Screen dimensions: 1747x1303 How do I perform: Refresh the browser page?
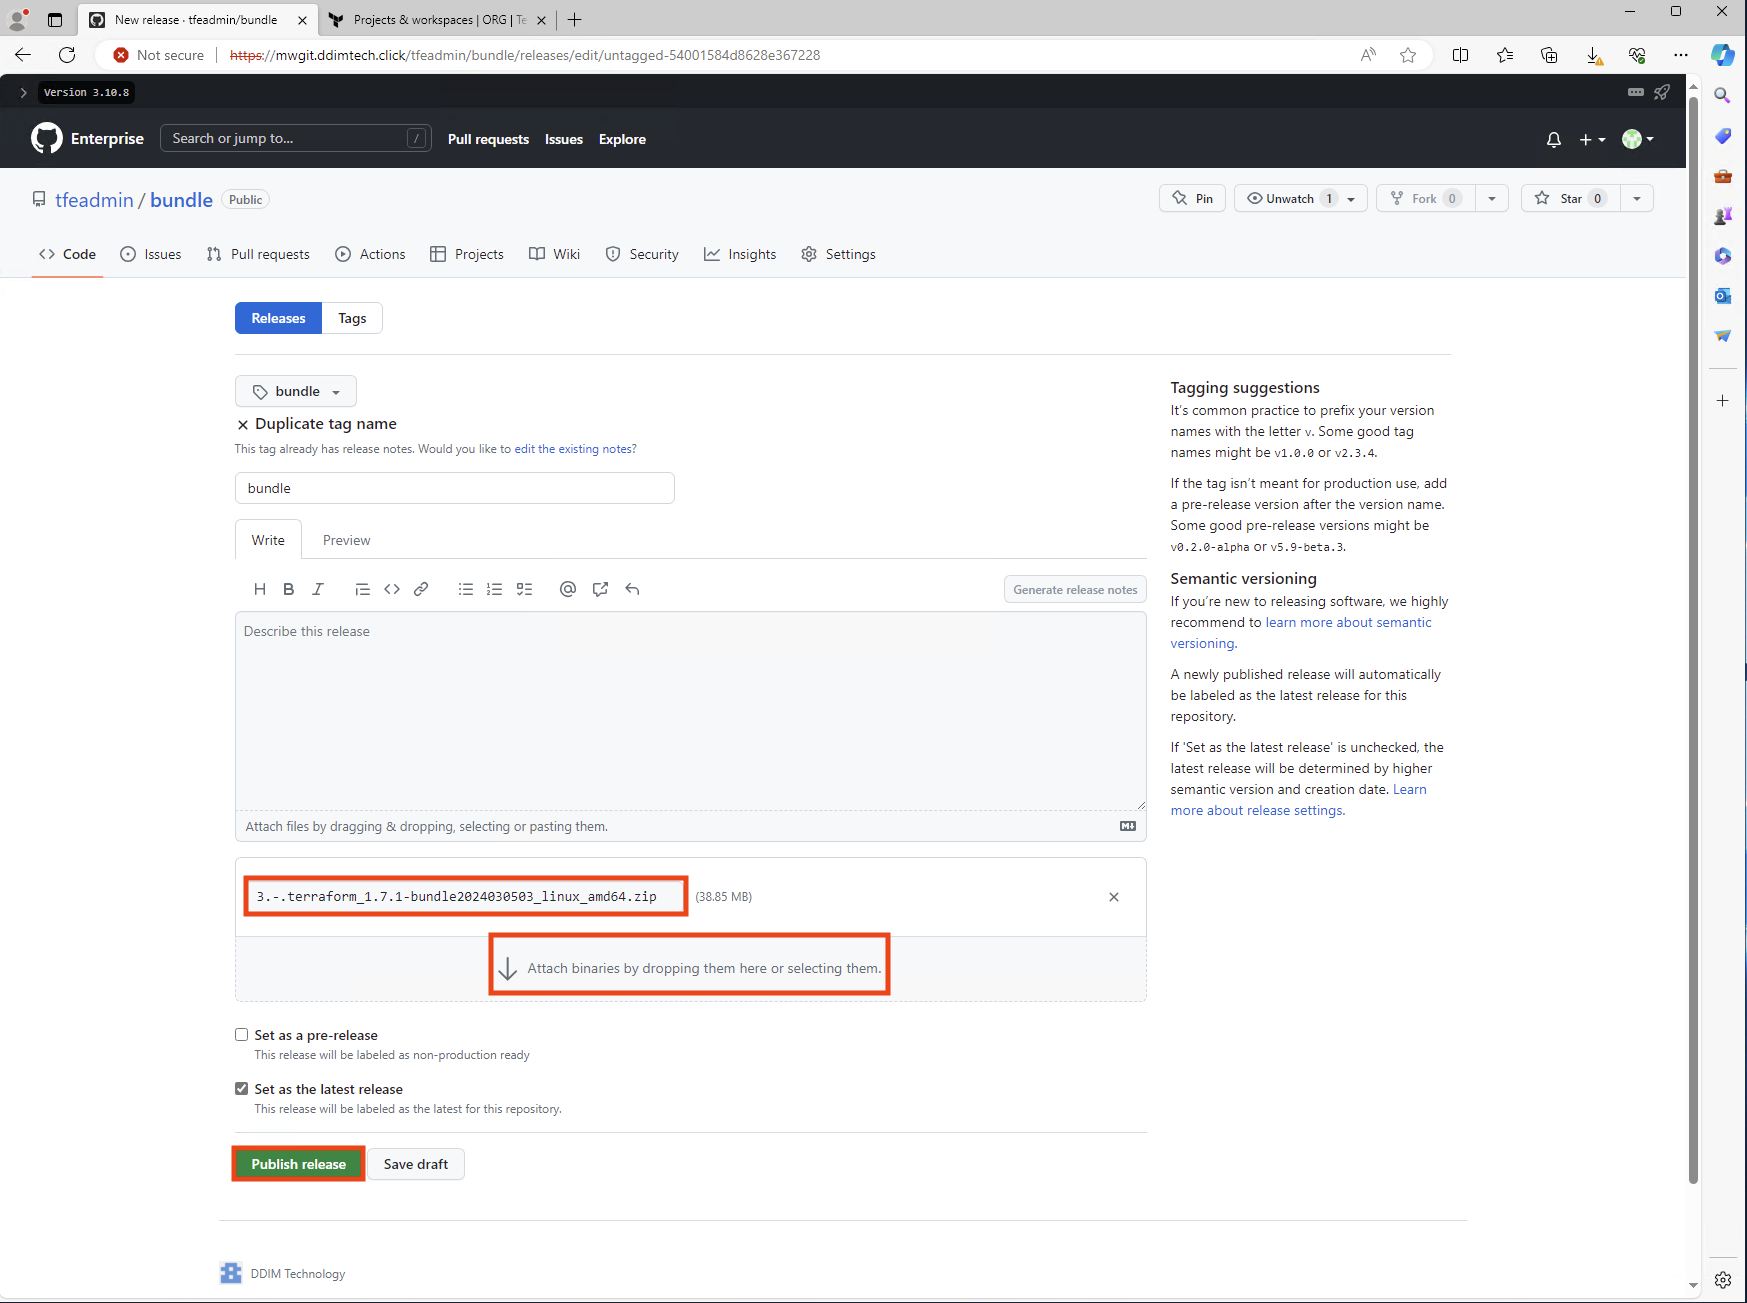coord(67,55)
